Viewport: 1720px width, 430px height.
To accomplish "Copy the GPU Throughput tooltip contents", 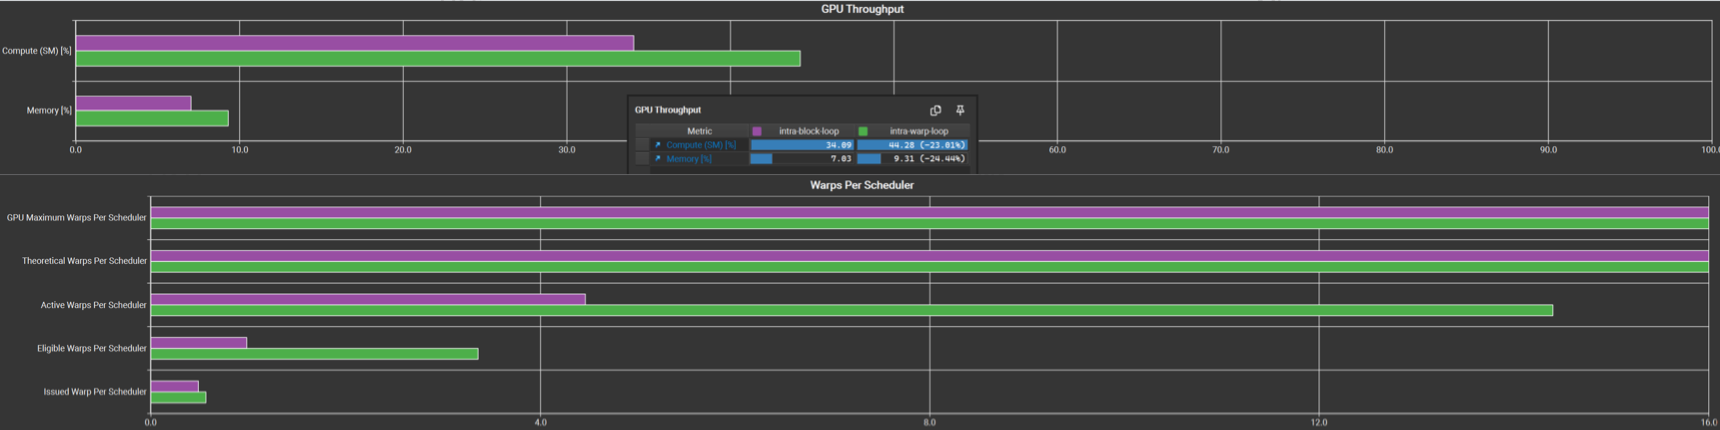I will pos(935,110).
